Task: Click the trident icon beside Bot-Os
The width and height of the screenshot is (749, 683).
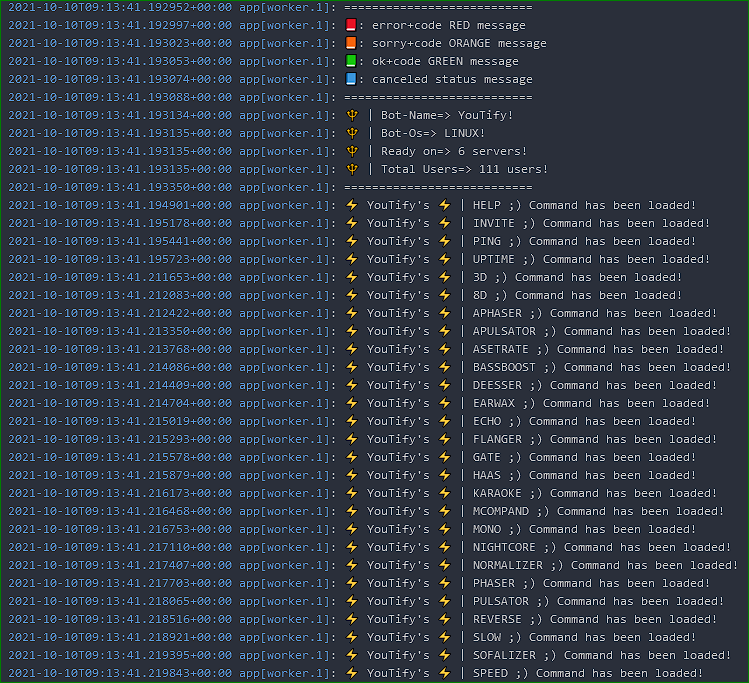Action: 352,133
